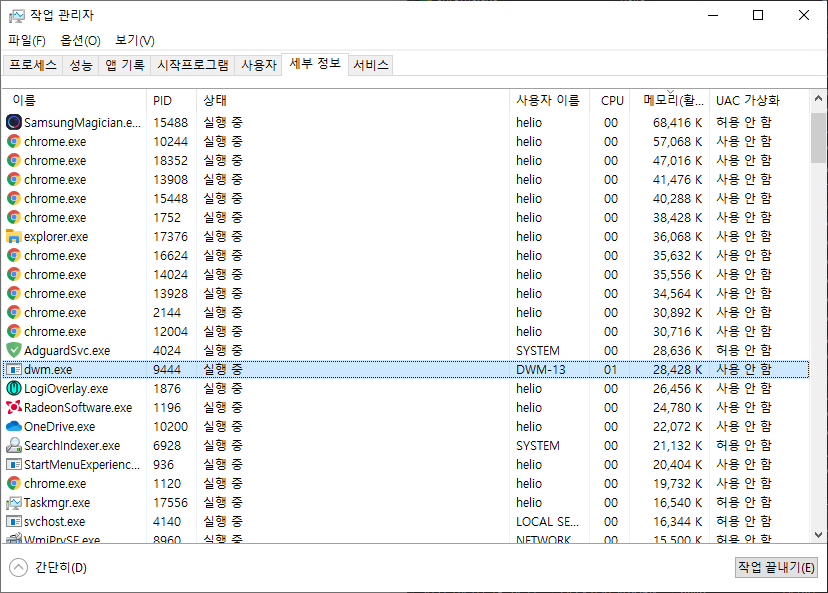Select the AdguardSvc.exe process name
The image size is (828, 593).
coord(67,351)
